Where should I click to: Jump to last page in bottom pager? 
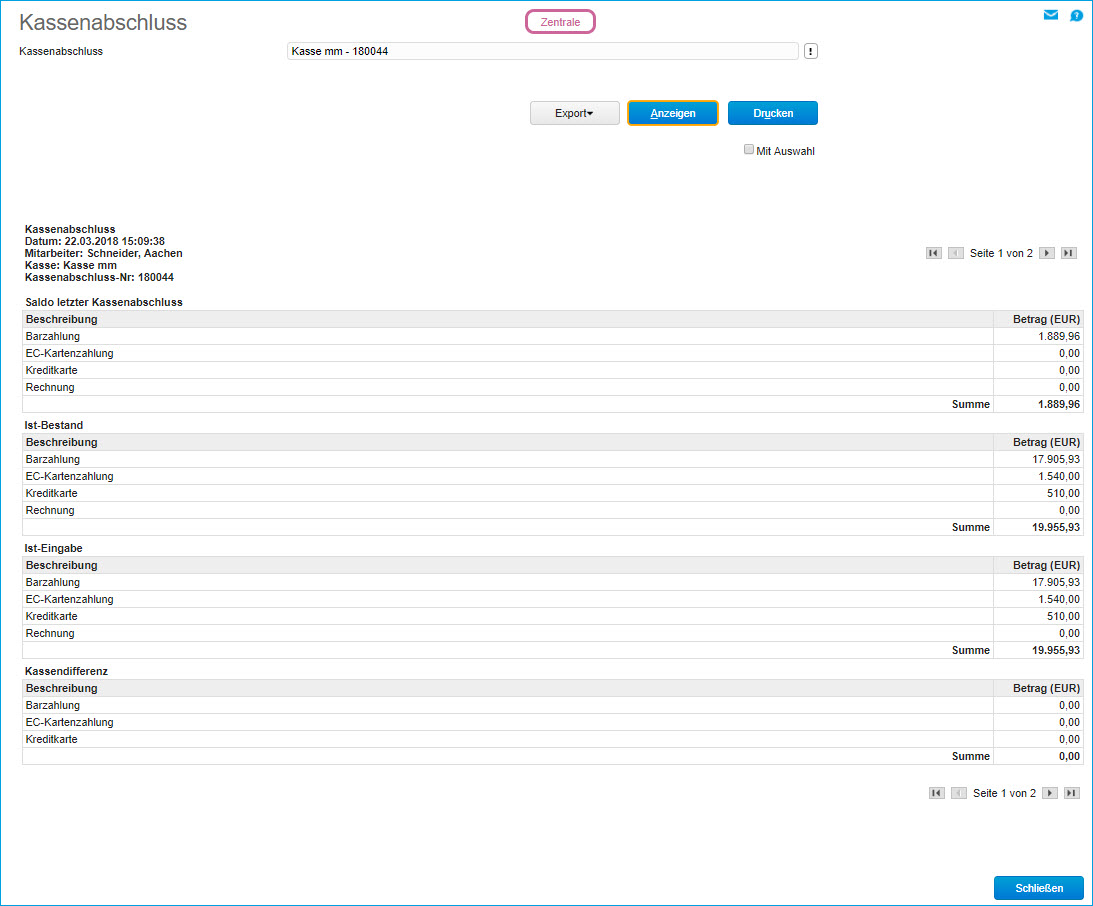(x=1072, y=793)
